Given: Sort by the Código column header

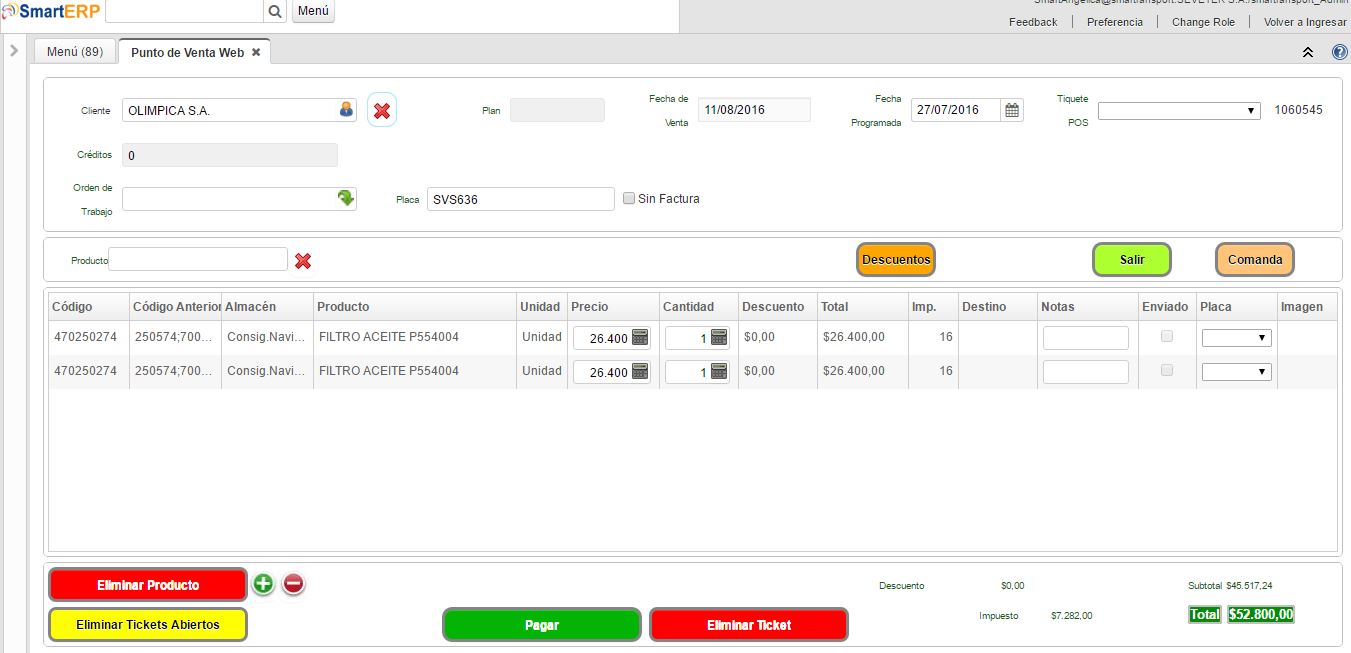Looking at the screenshot, I should tap(89, 306).
